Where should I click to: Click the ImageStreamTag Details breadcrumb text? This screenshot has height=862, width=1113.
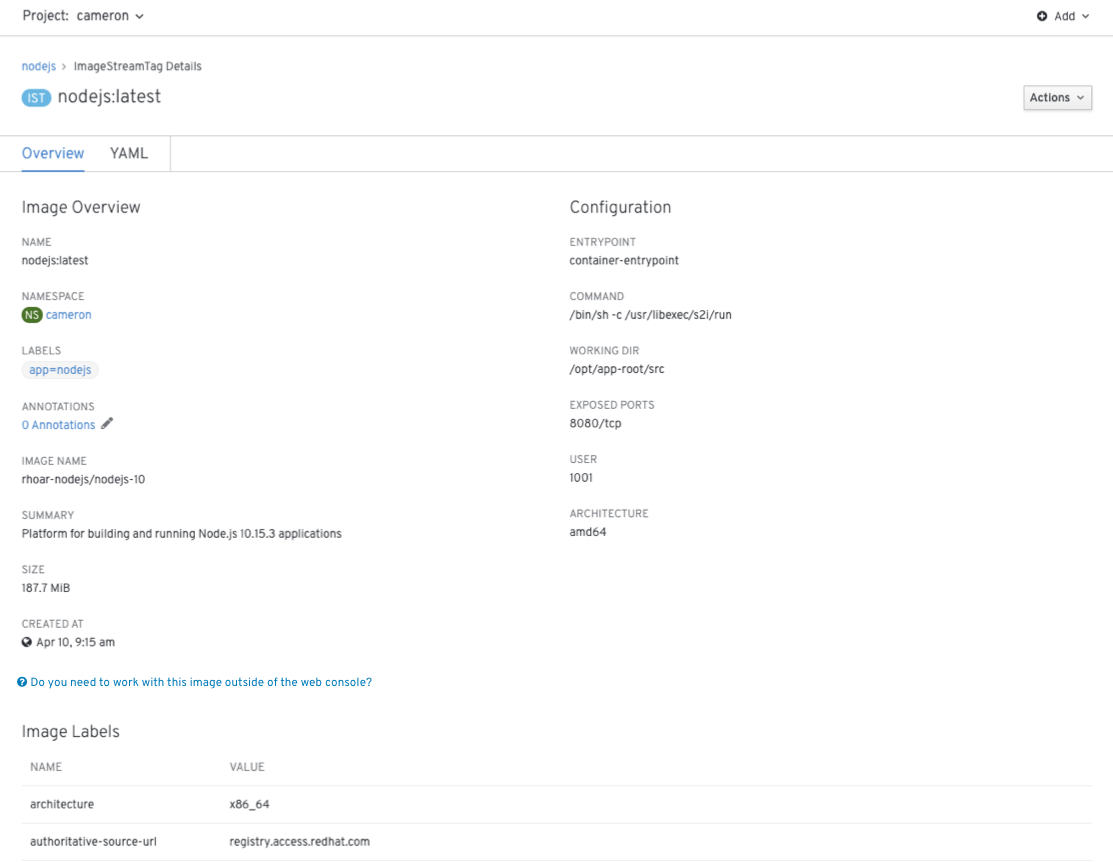[x=138, y=66]
